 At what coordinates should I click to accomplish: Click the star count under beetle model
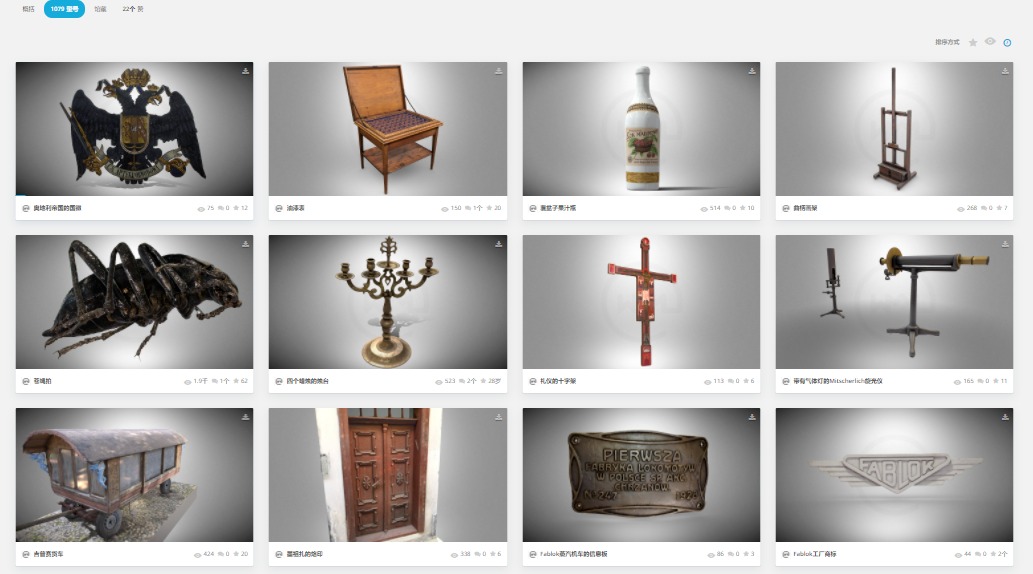(x=240, y=381)
